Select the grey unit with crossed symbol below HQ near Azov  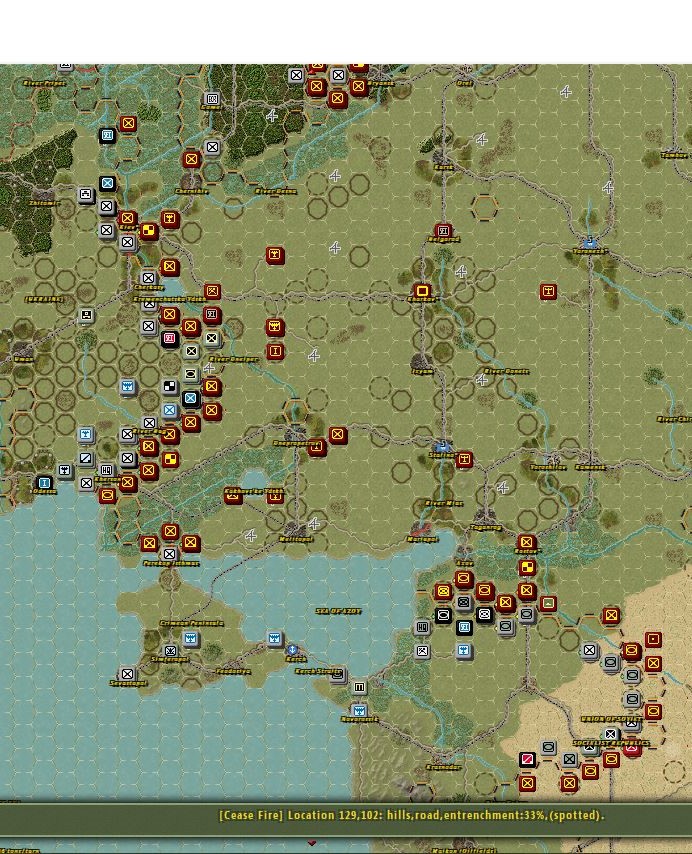click(x=422, y=651)
